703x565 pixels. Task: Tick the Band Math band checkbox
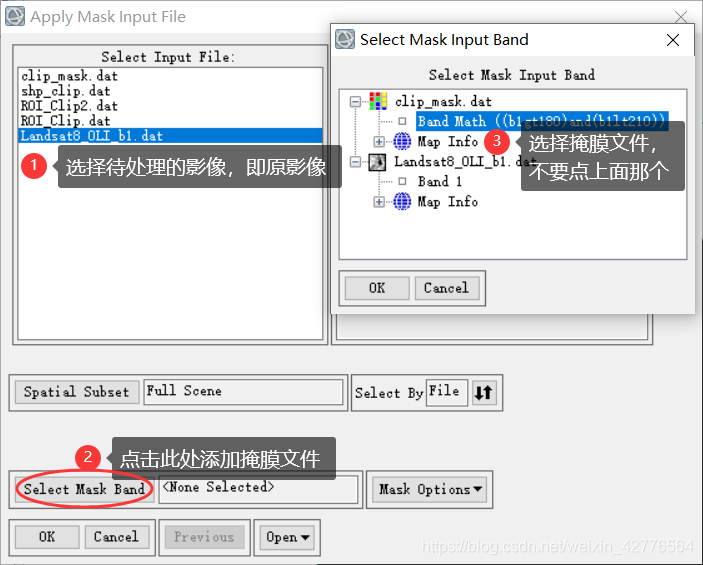point(402,121)
